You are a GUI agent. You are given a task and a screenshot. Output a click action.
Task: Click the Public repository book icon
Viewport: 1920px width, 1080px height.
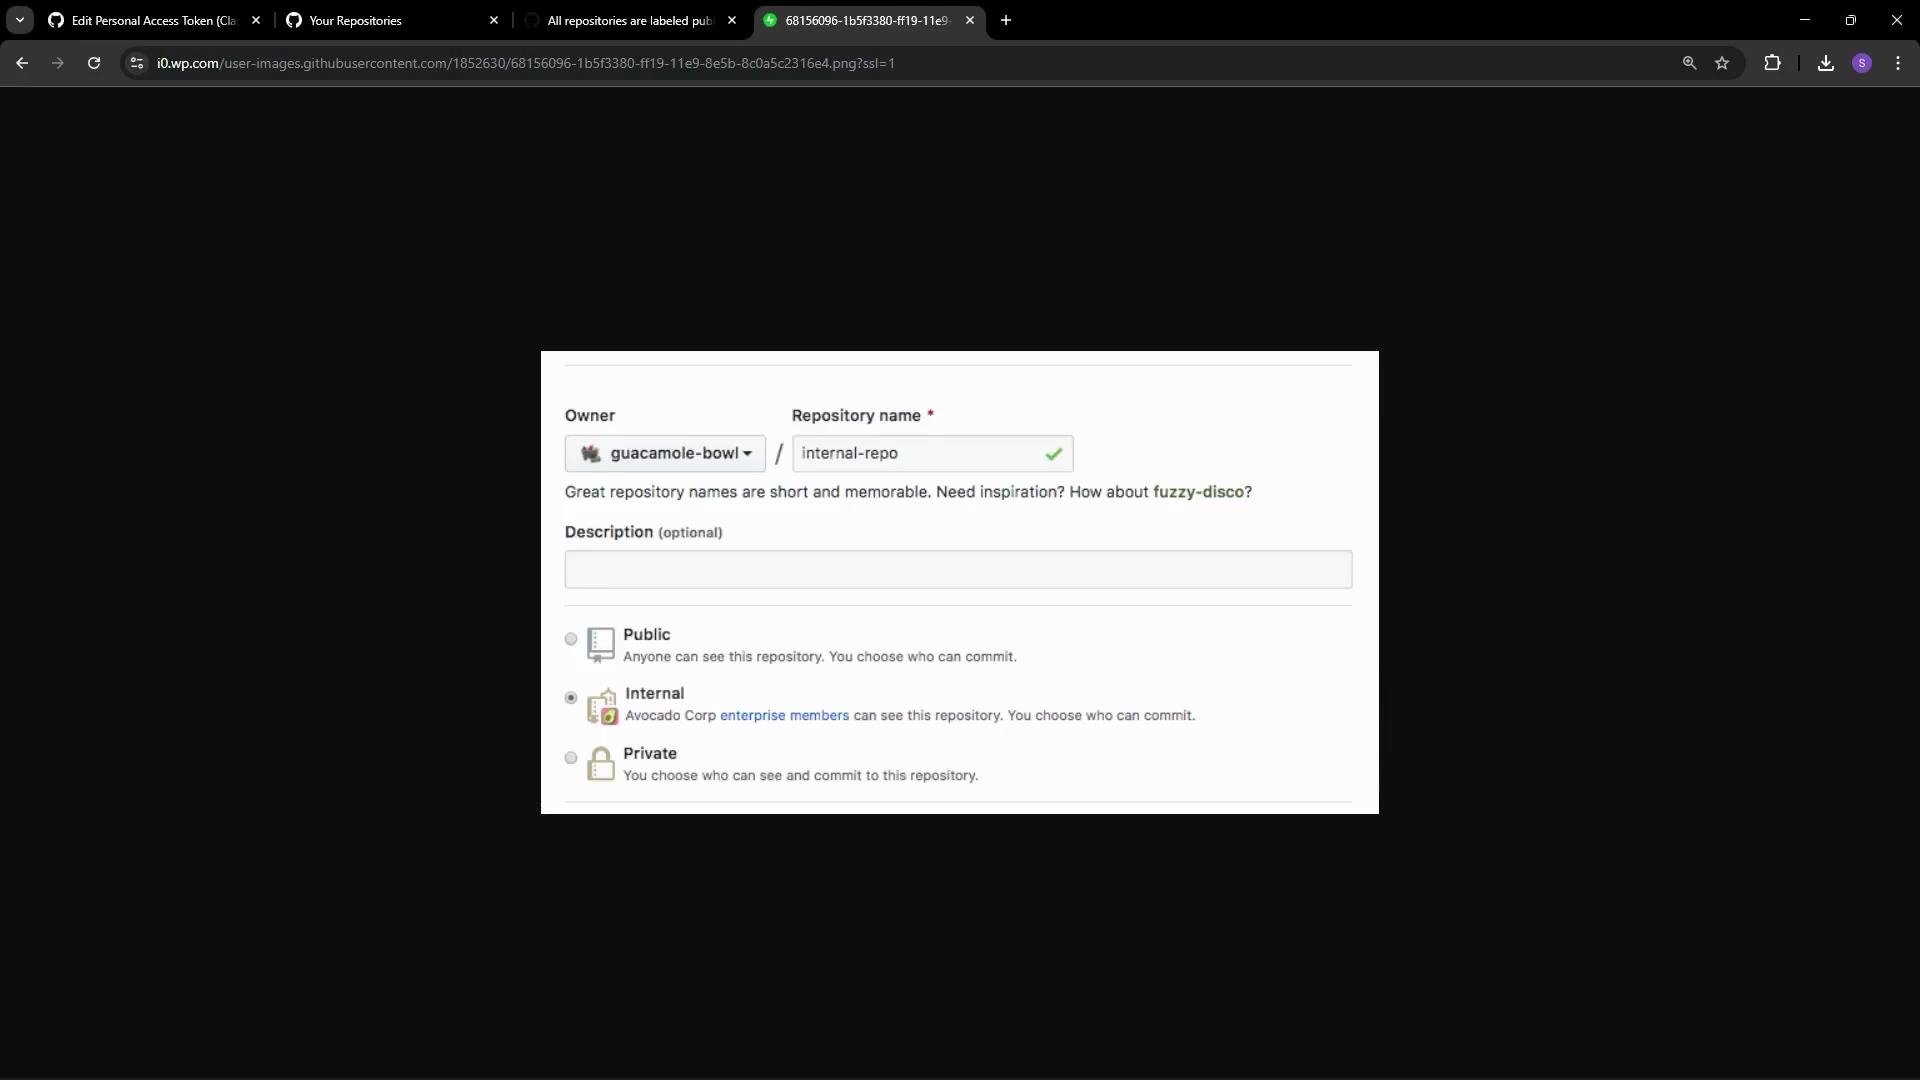click(600, 645)
